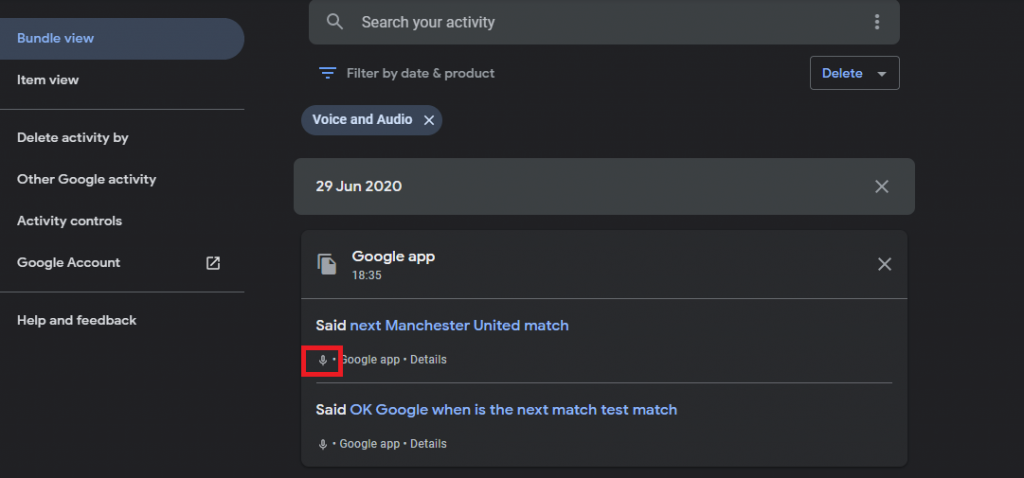Open Details for the OK Google entry
Viewport: 1024px width, 478px height.
[x=428, y=444]
